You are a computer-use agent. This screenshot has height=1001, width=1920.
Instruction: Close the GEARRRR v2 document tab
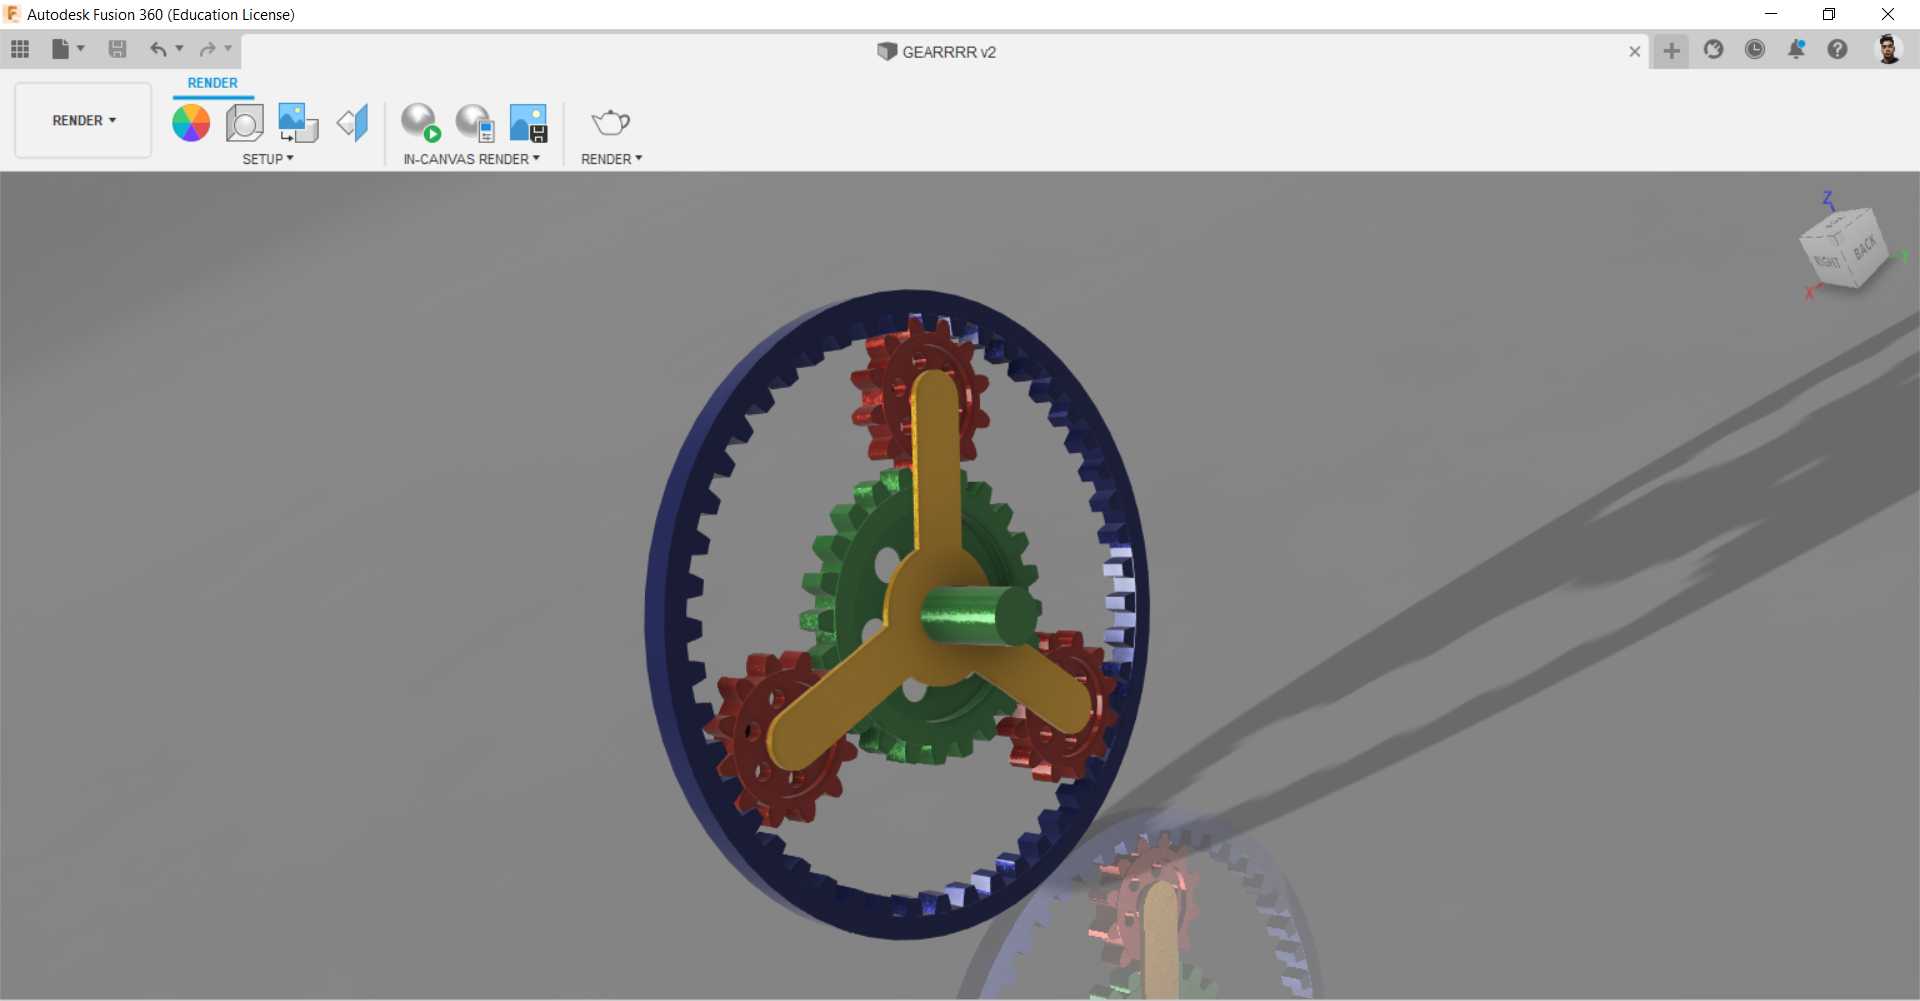click(x=1634, y=51)
